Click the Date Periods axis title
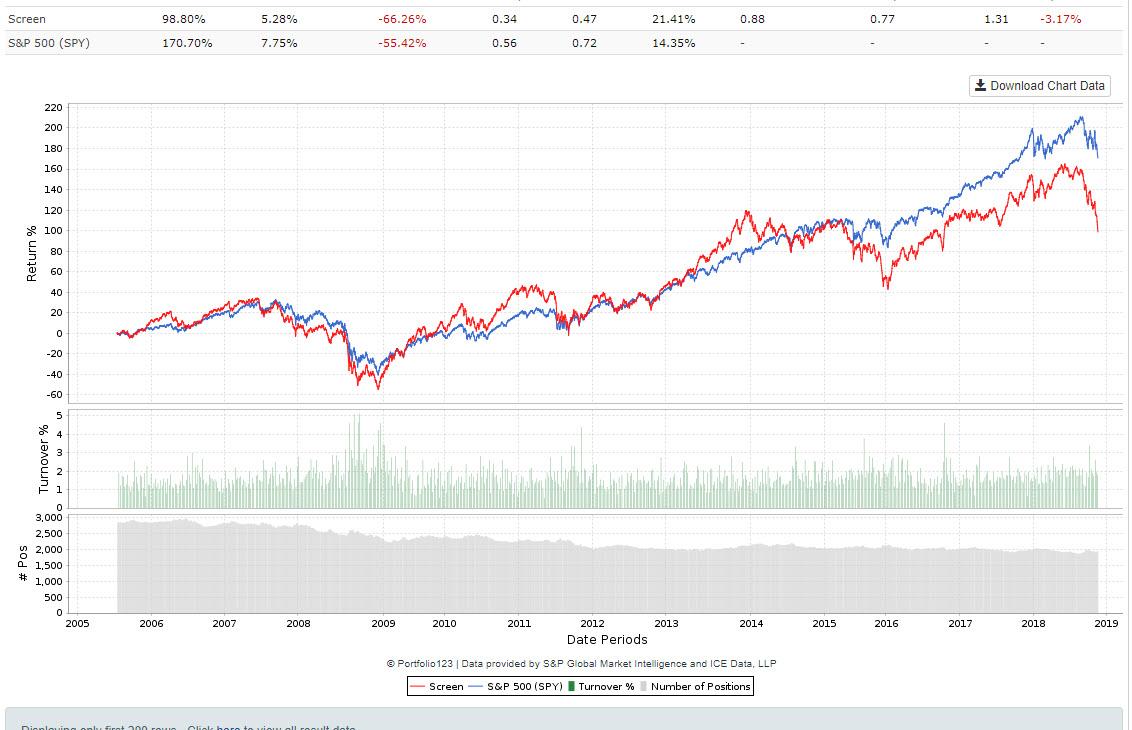 [x=607, y=639]
